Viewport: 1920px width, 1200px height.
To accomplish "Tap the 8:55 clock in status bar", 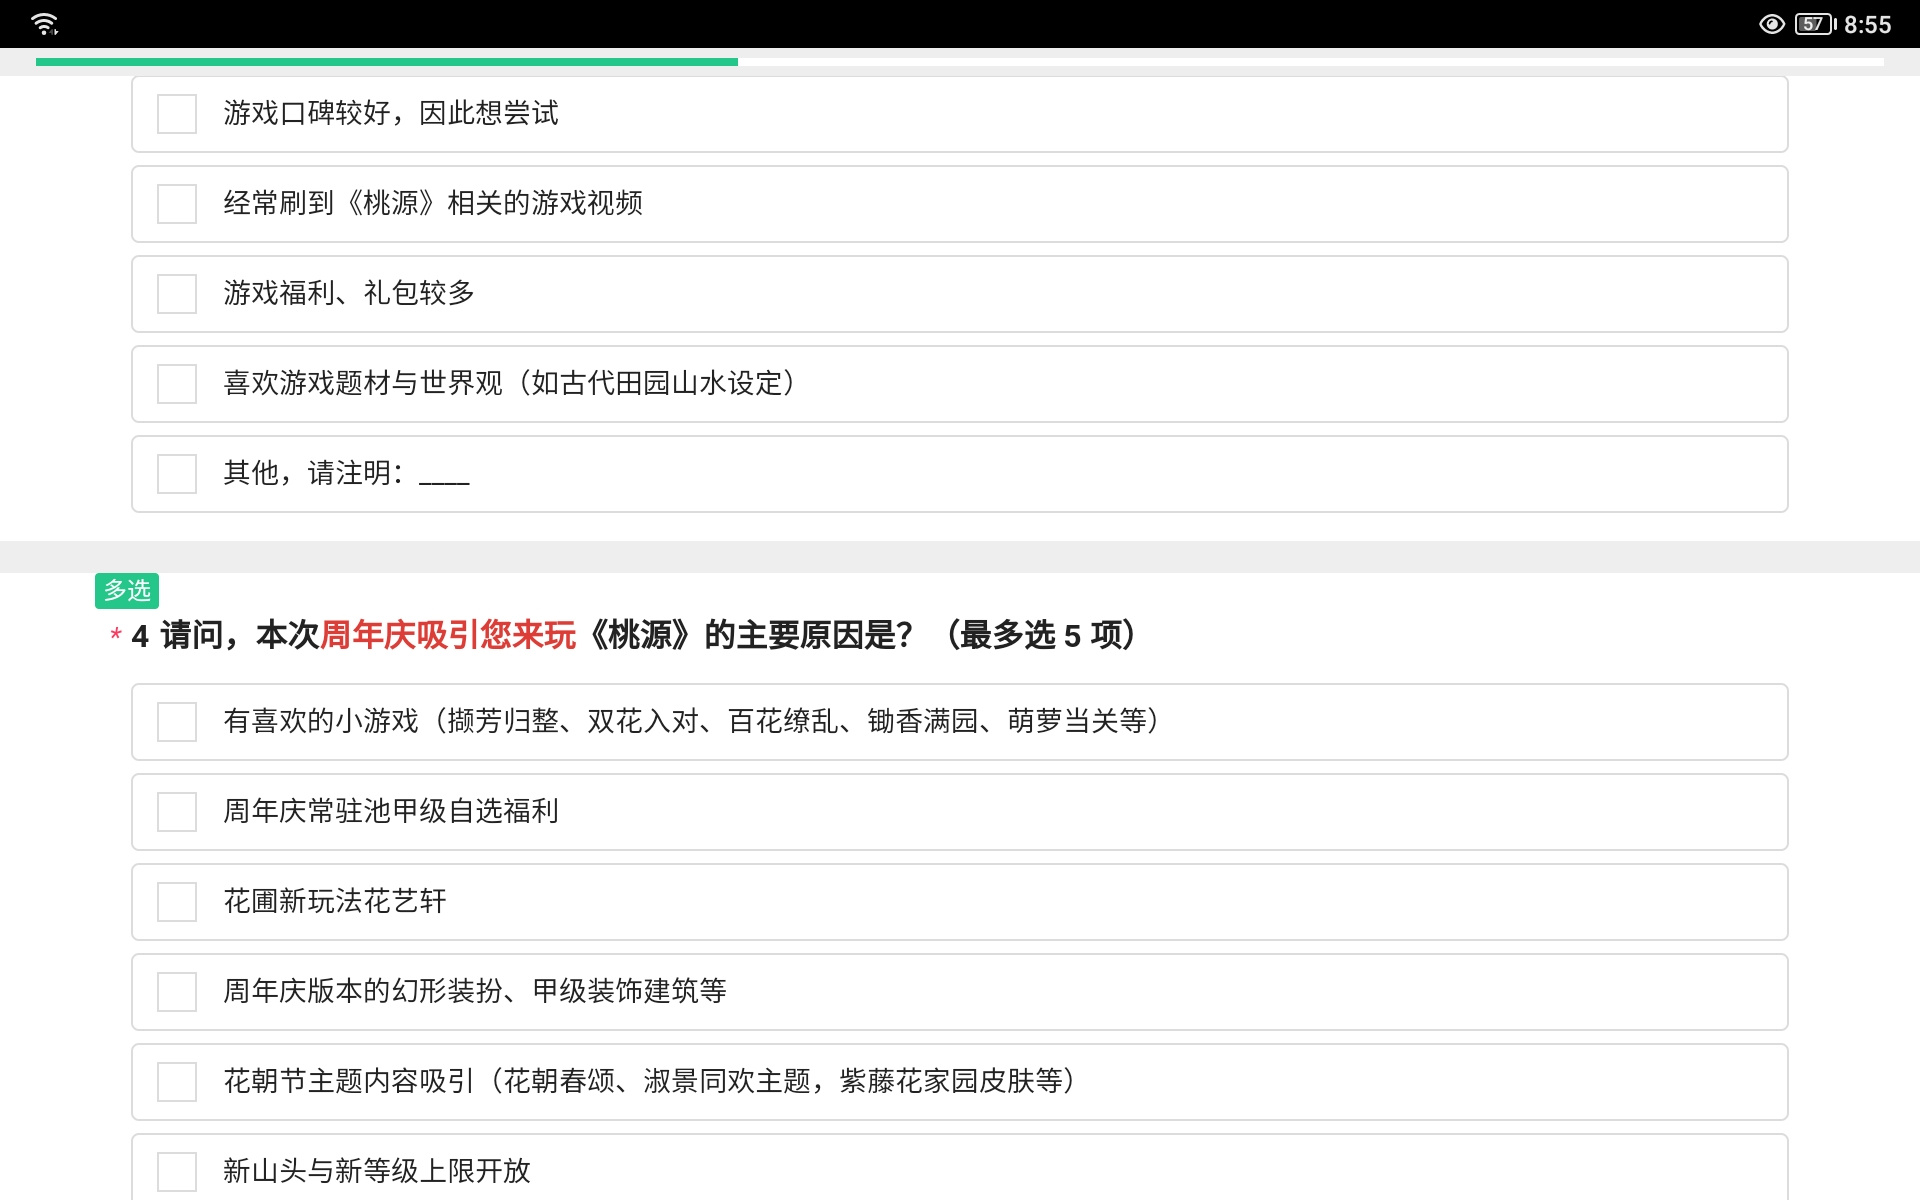I will (1868, 24).
